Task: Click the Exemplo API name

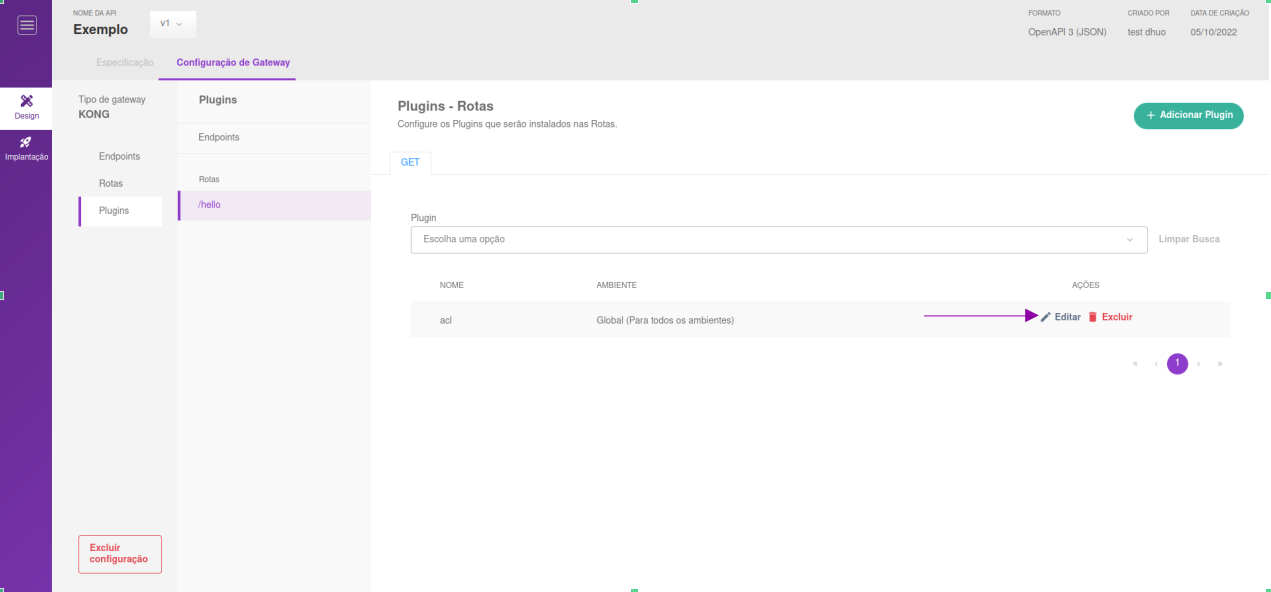Action: [x=101, y=29]
